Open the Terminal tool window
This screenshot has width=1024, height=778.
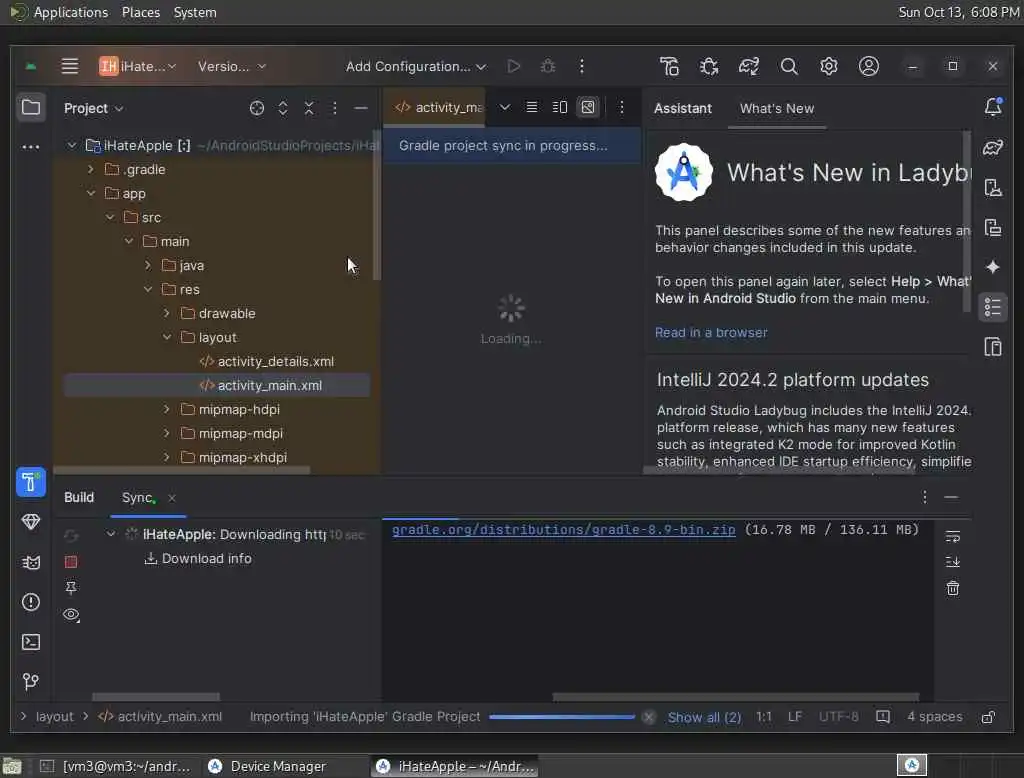click(31, 642)
